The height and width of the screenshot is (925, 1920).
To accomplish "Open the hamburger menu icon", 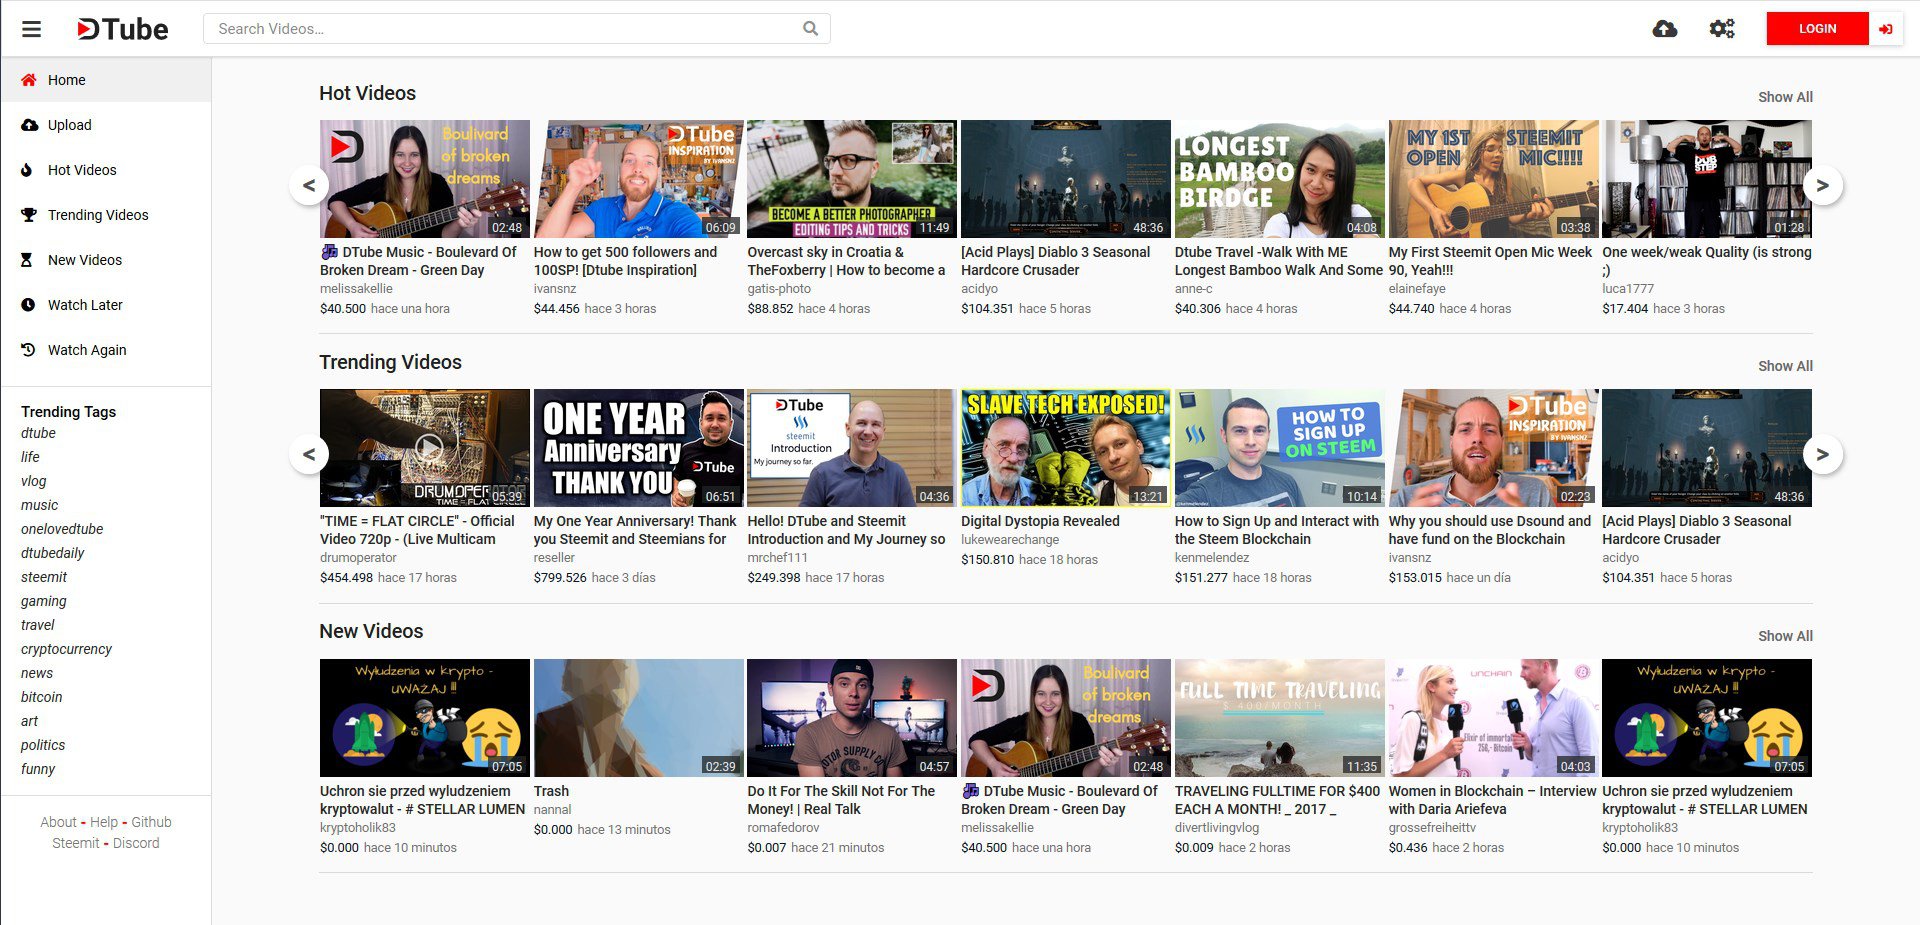I will coord(32,29).
